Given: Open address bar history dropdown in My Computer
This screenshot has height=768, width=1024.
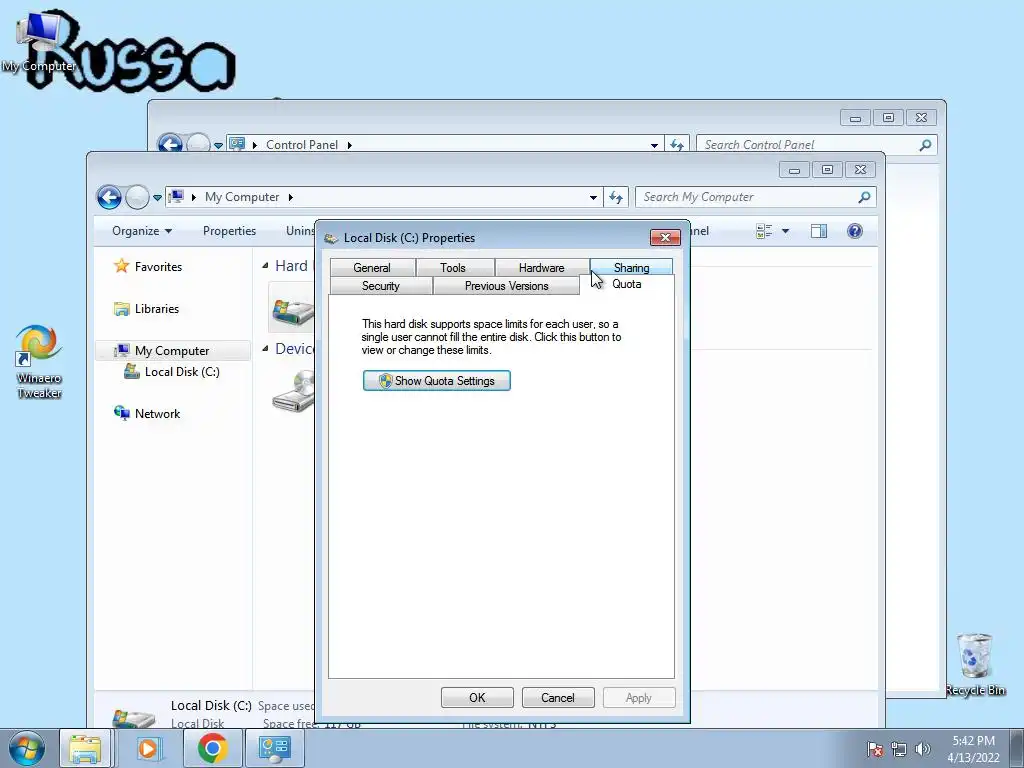Looking at the screenshot, I should coord(593,197).
